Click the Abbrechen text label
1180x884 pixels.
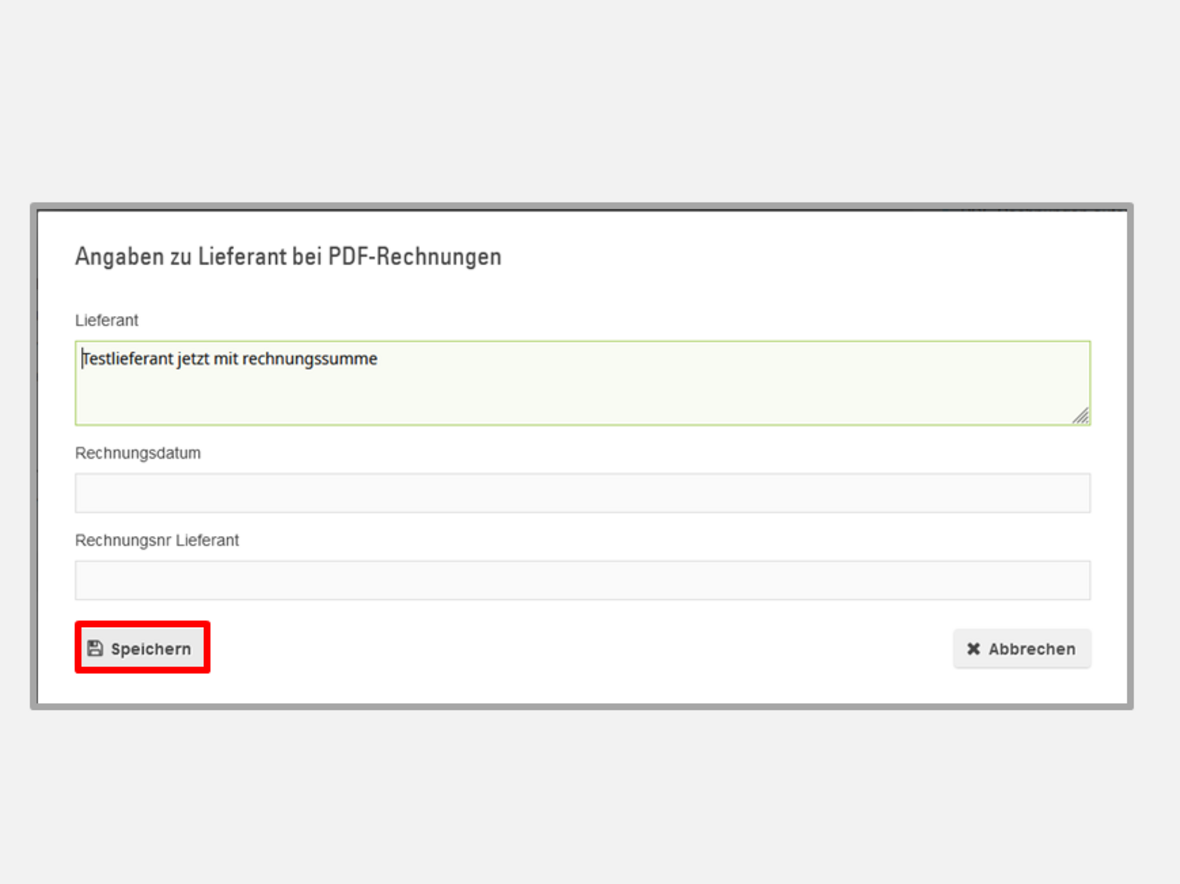(x=1032, y=649)
